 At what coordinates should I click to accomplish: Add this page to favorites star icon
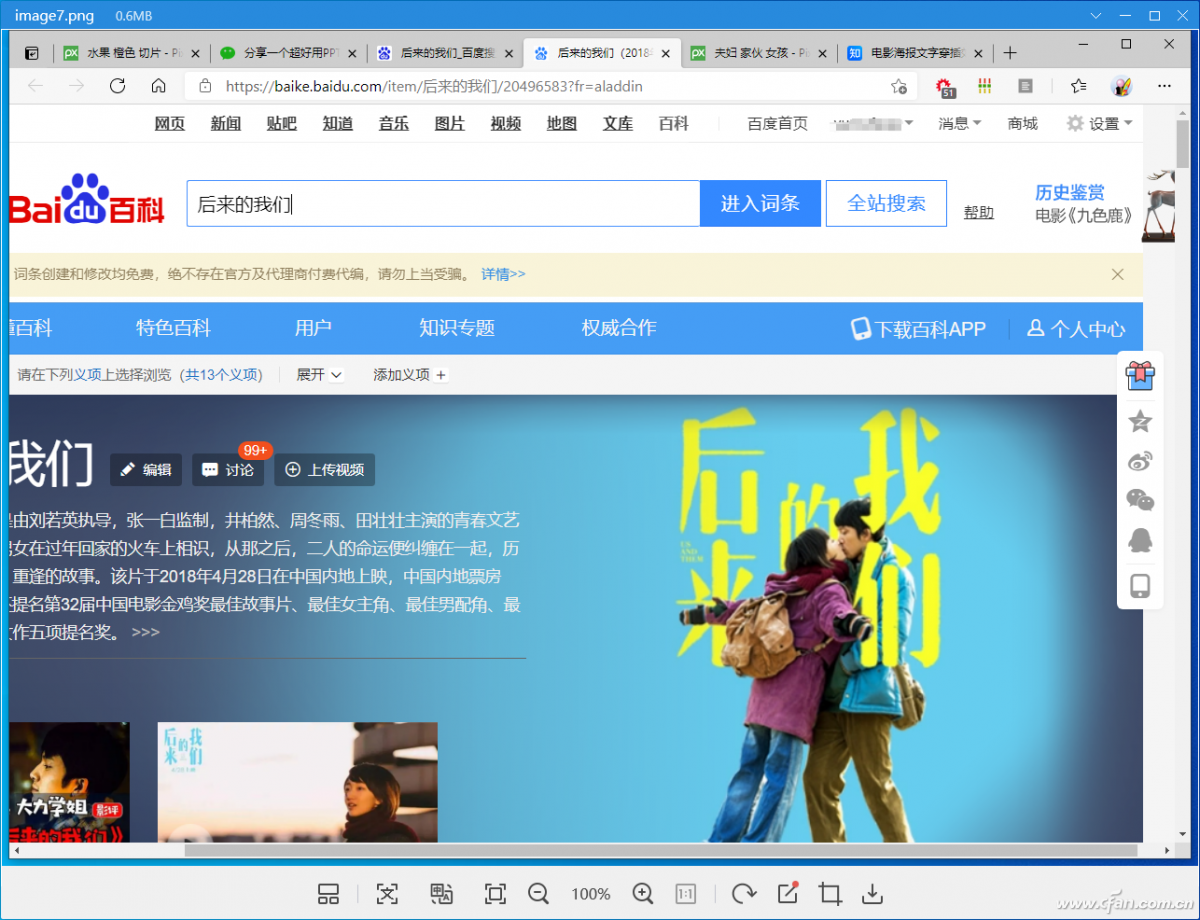(898, 86)
